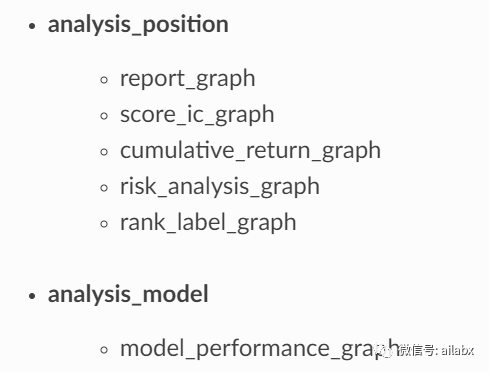Open the score_ic_graph entry

(x=197, y=115)
